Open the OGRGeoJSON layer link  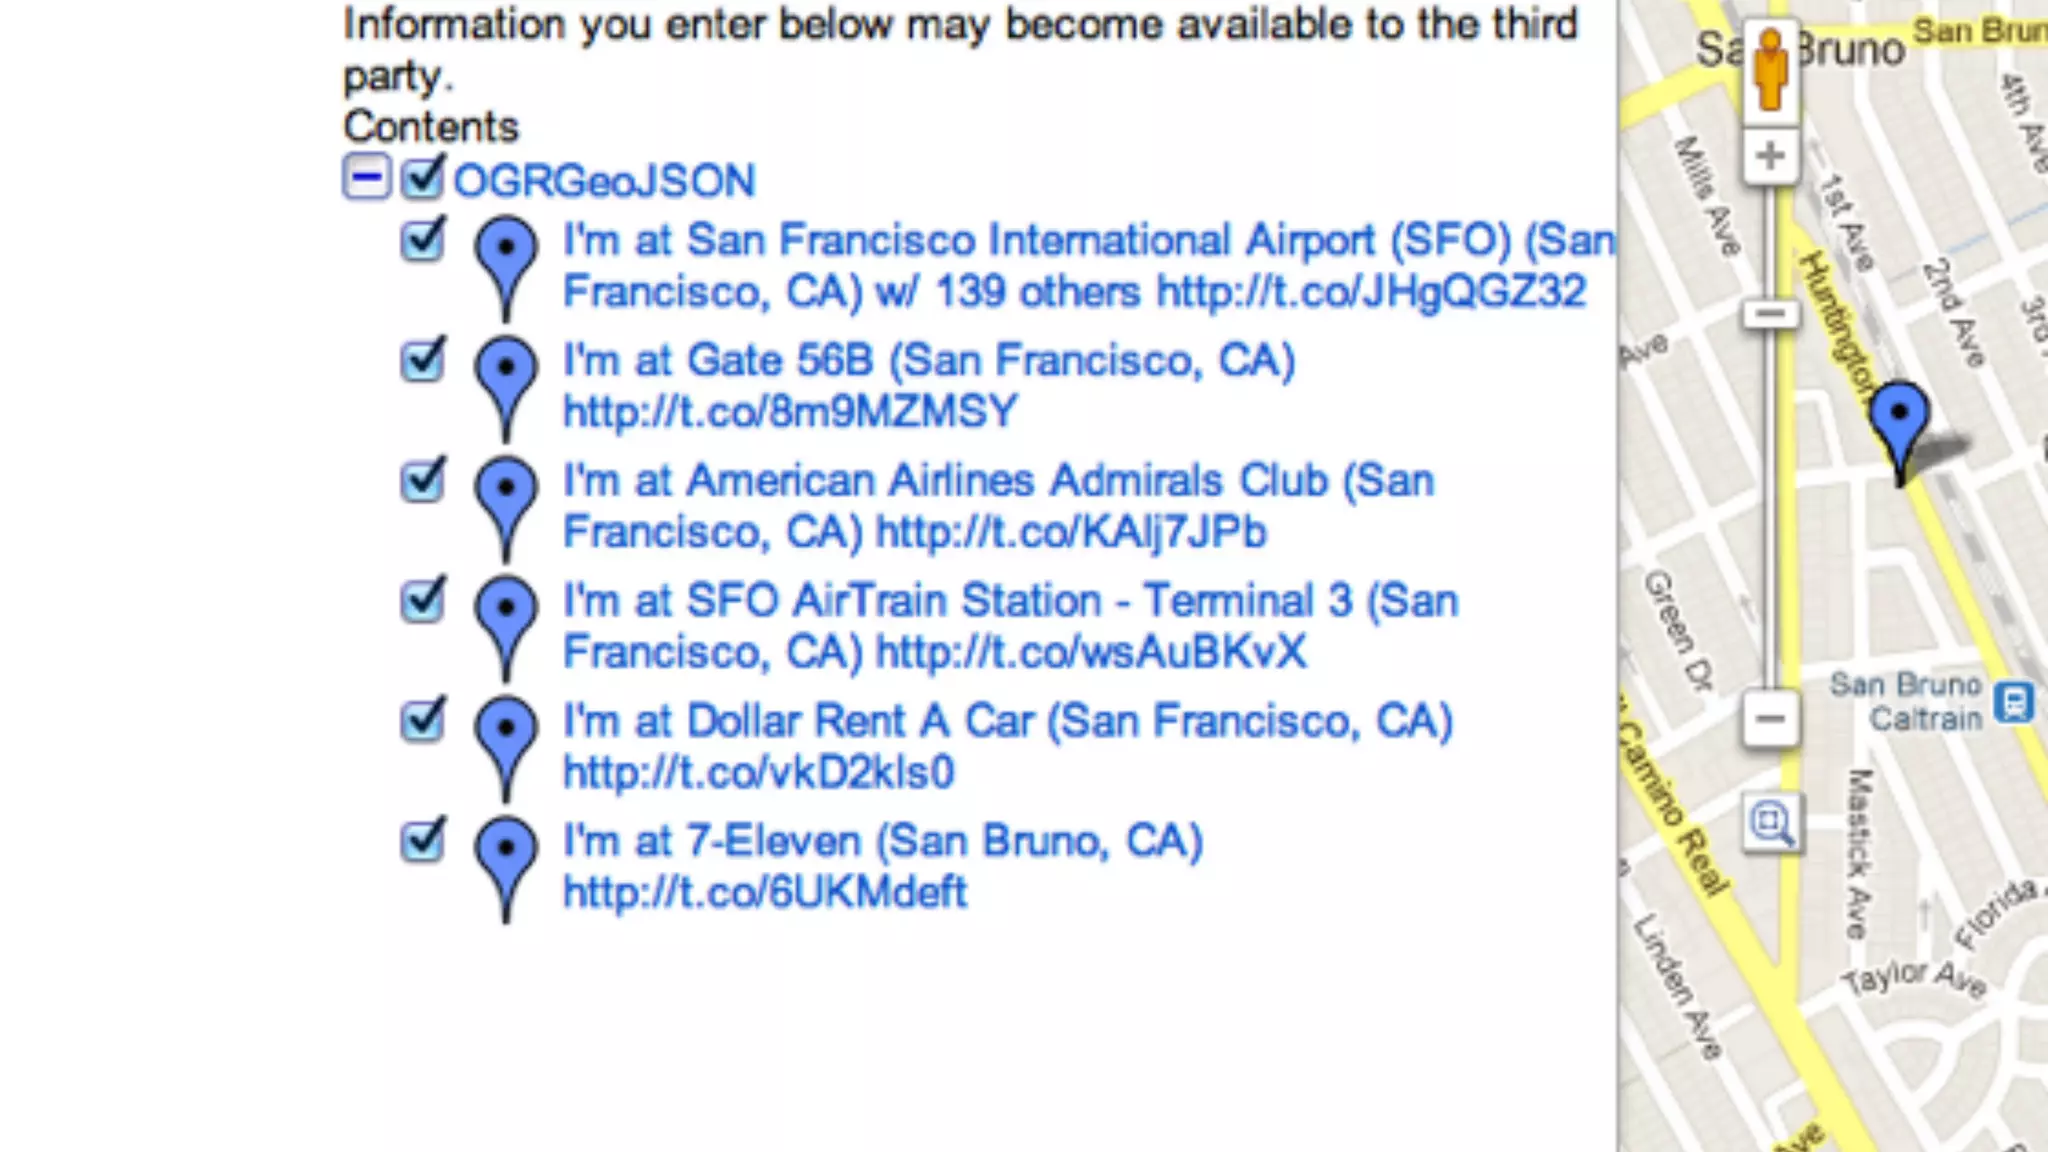coord(604,182)
